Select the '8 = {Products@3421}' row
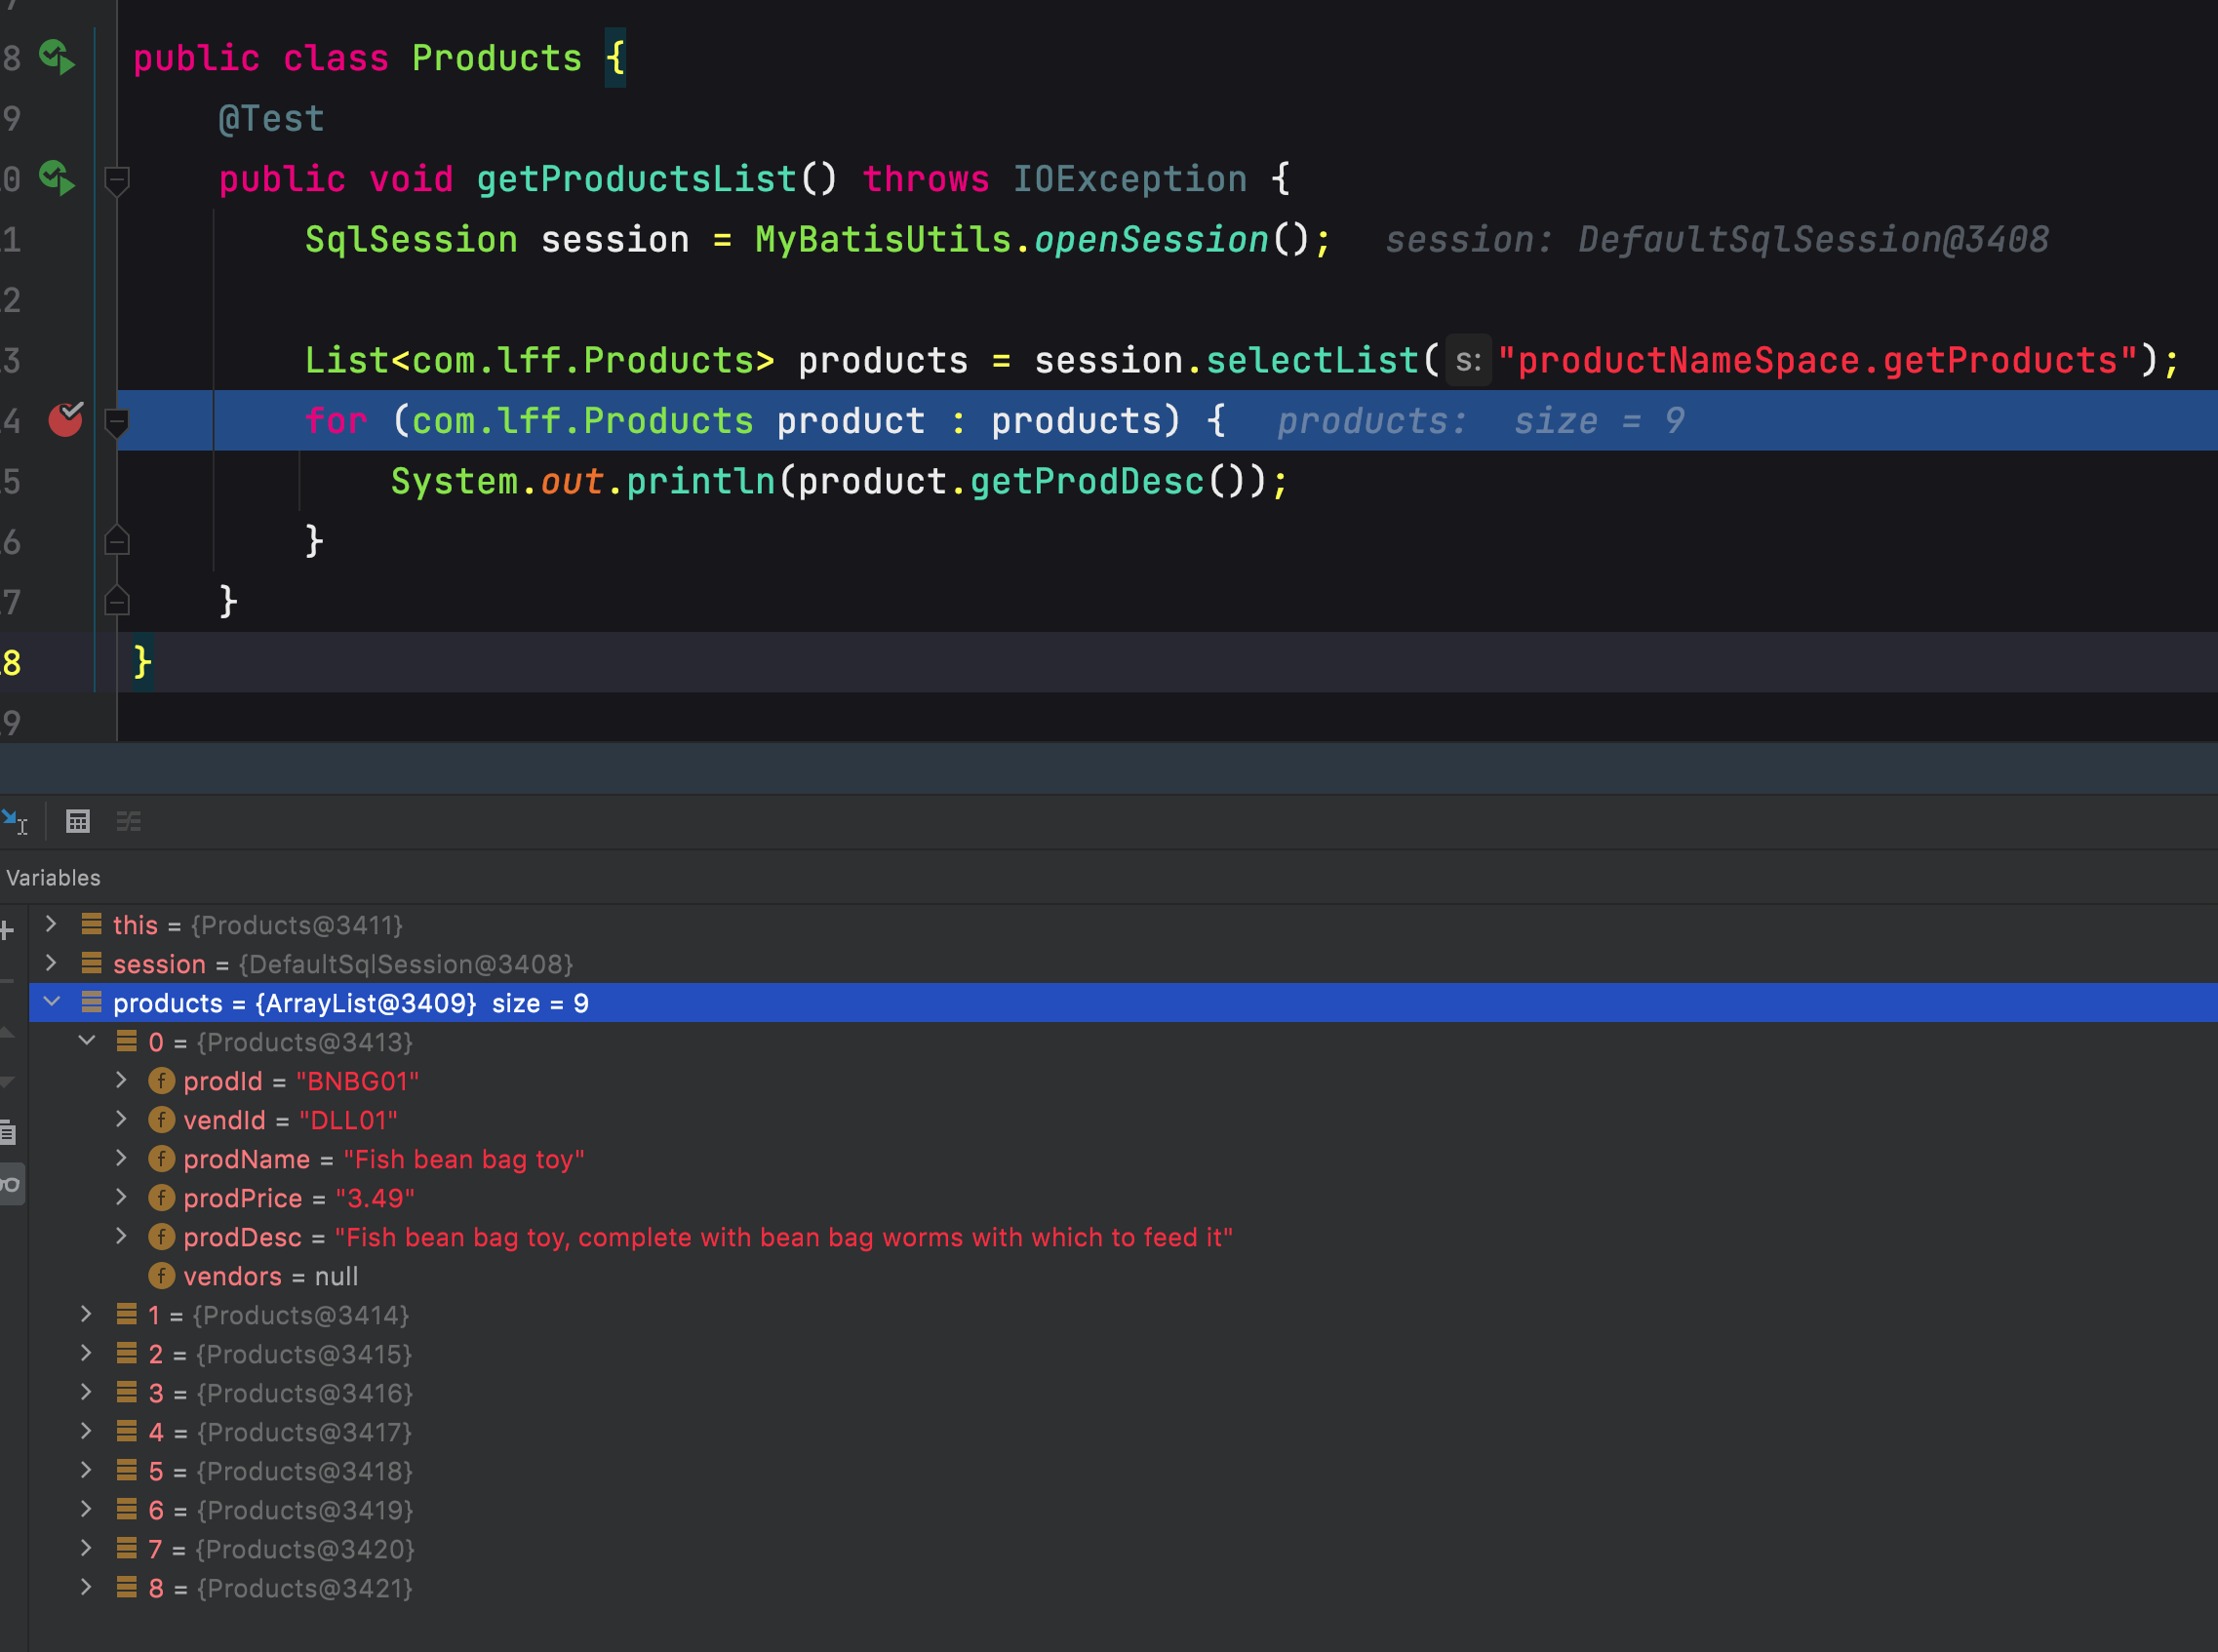The image size is (2218, 1652). (x=1123, y=1588)
